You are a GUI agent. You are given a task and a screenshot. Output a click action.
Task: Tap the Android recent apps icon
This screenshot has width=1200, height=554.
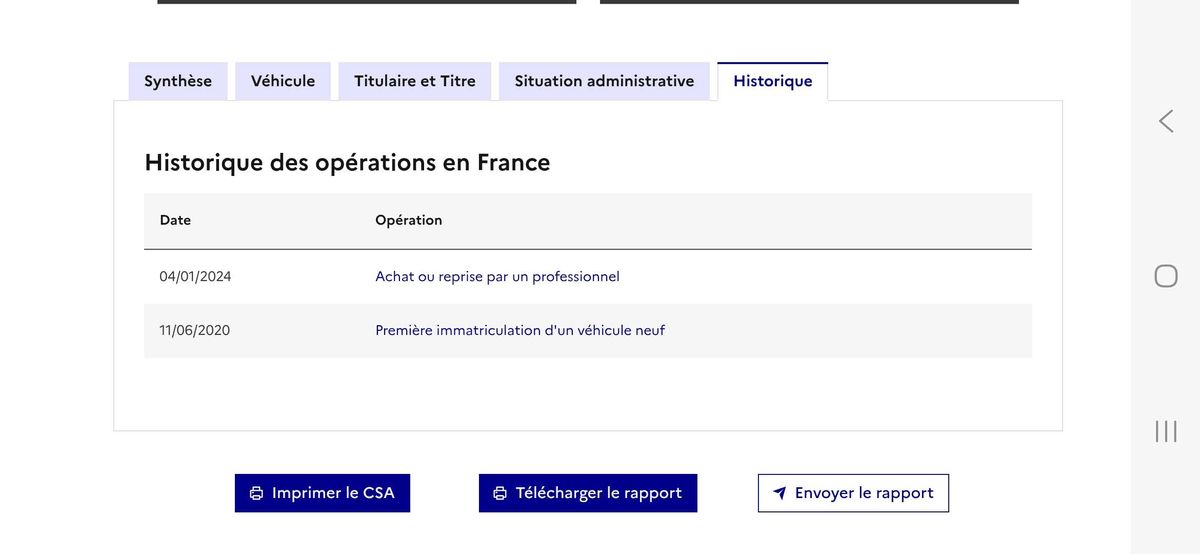(1166, 431)
